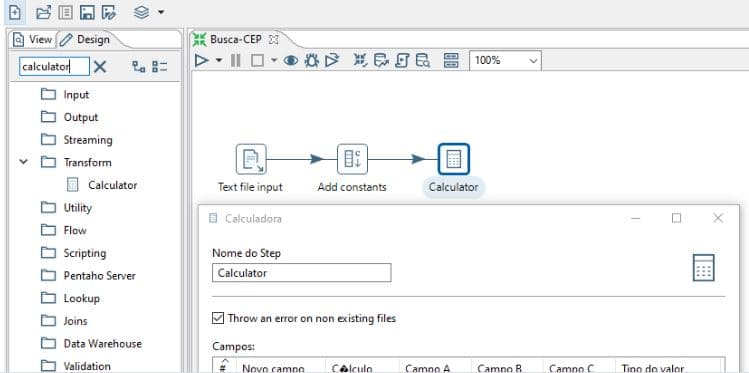Clear the step search text
The width and height of the screenshot is (749, 373).
[x=100, y=66]
